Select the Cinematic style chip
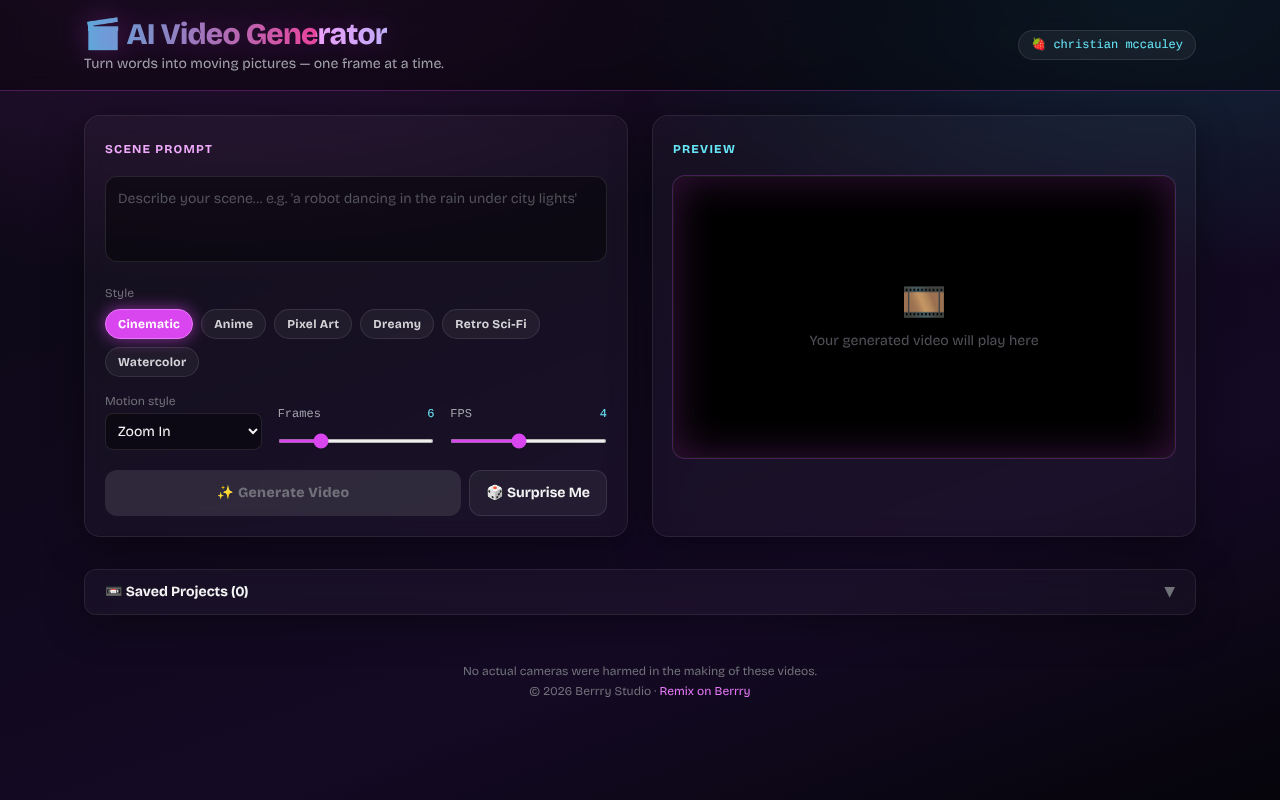 pos(149,324)
